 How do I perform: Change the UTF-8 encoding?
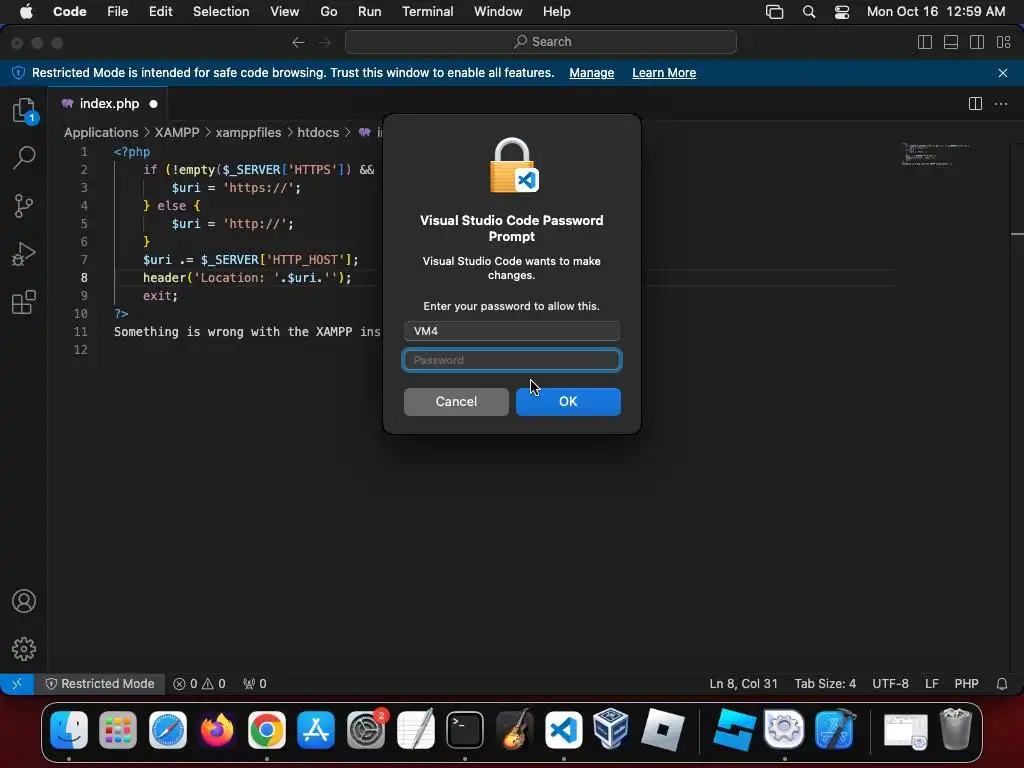coord(890,684)
